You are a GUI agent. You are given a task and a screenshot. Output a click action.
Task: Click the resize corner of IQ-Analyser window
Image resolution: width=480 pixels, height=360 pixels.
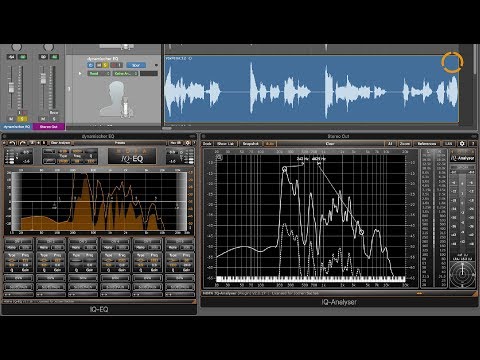475,293
